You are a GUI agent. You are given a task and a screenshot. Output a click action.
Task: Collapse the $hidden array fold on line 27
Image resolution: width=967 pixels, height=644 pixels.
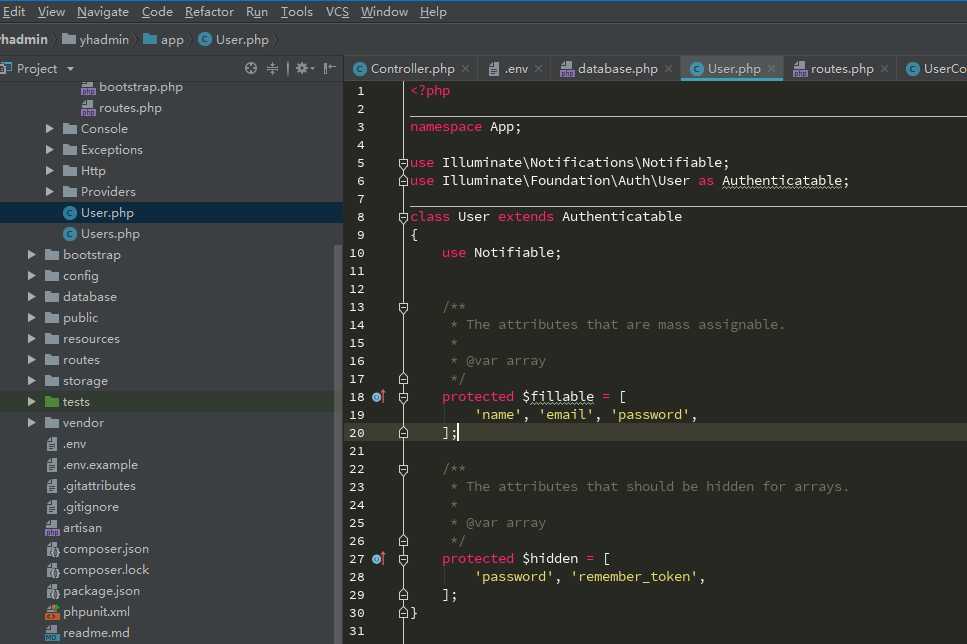coord(403,559)
